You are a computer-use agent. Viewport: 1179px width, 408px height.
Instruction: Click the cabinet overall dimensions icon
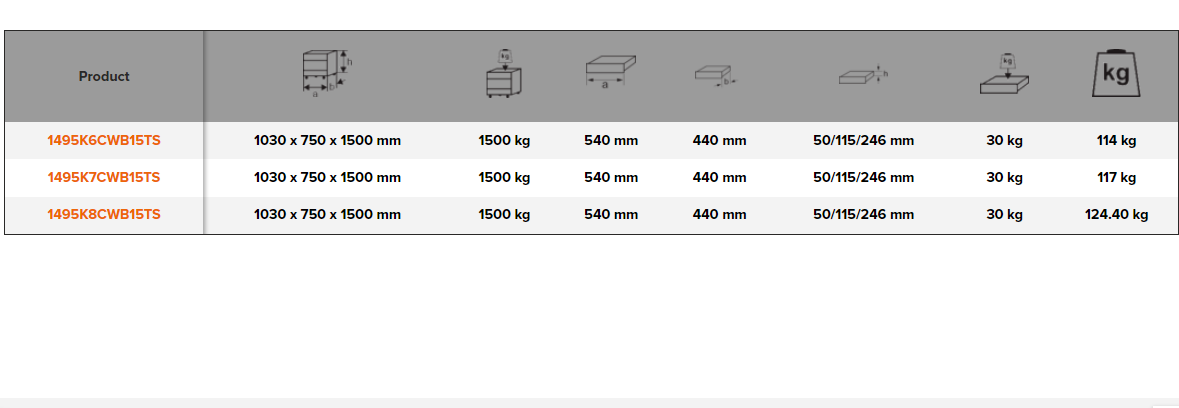pyautogui.click(x=327, y=75)
